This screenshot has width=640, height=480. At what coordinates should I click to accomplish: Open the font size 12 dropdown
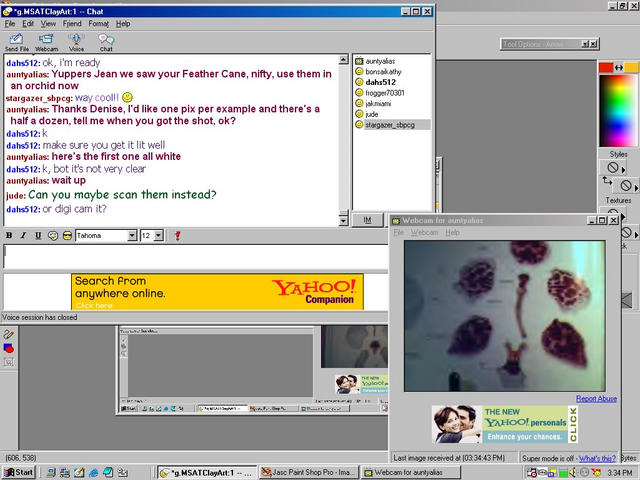pos(159,236)
